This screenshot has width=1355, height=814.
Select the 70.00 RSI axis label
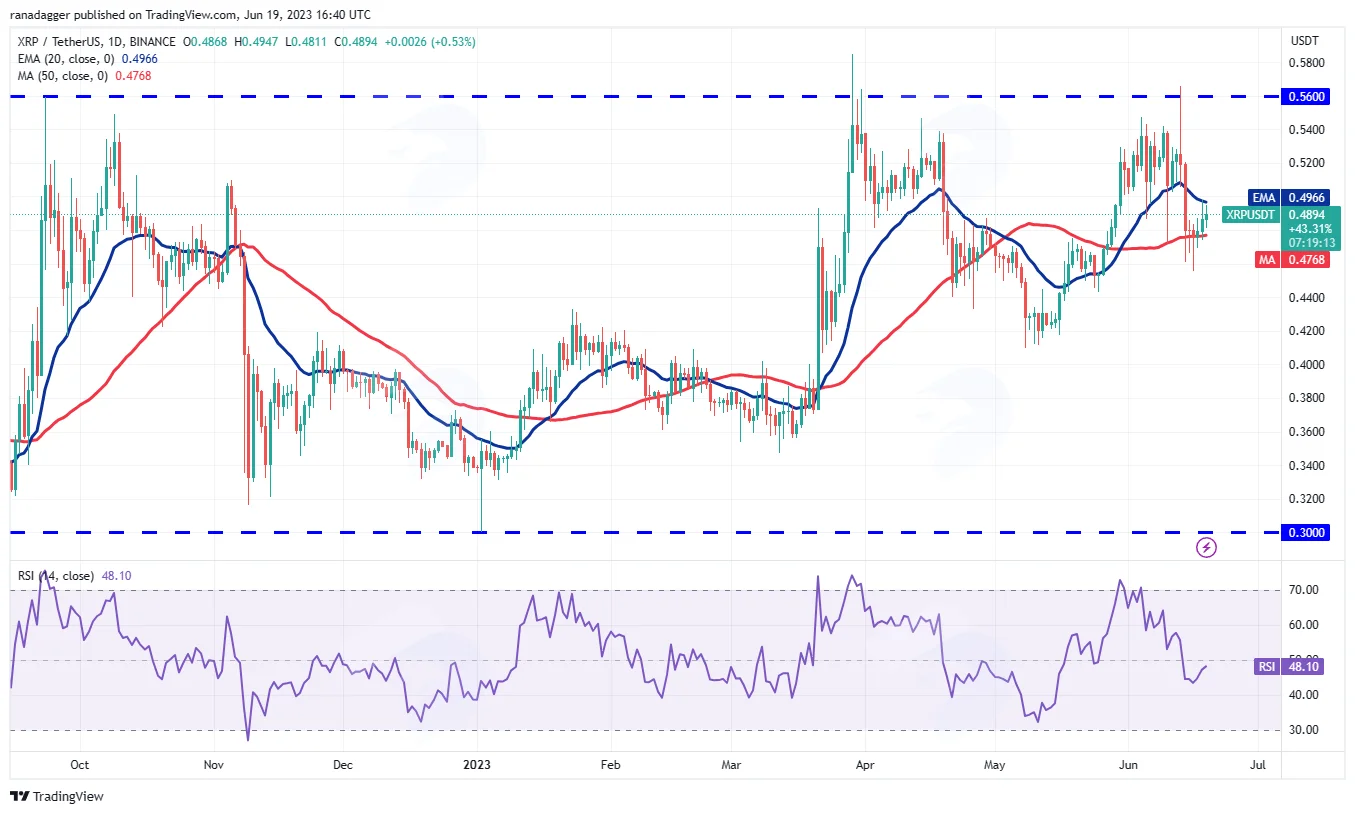pos(1306,590)
